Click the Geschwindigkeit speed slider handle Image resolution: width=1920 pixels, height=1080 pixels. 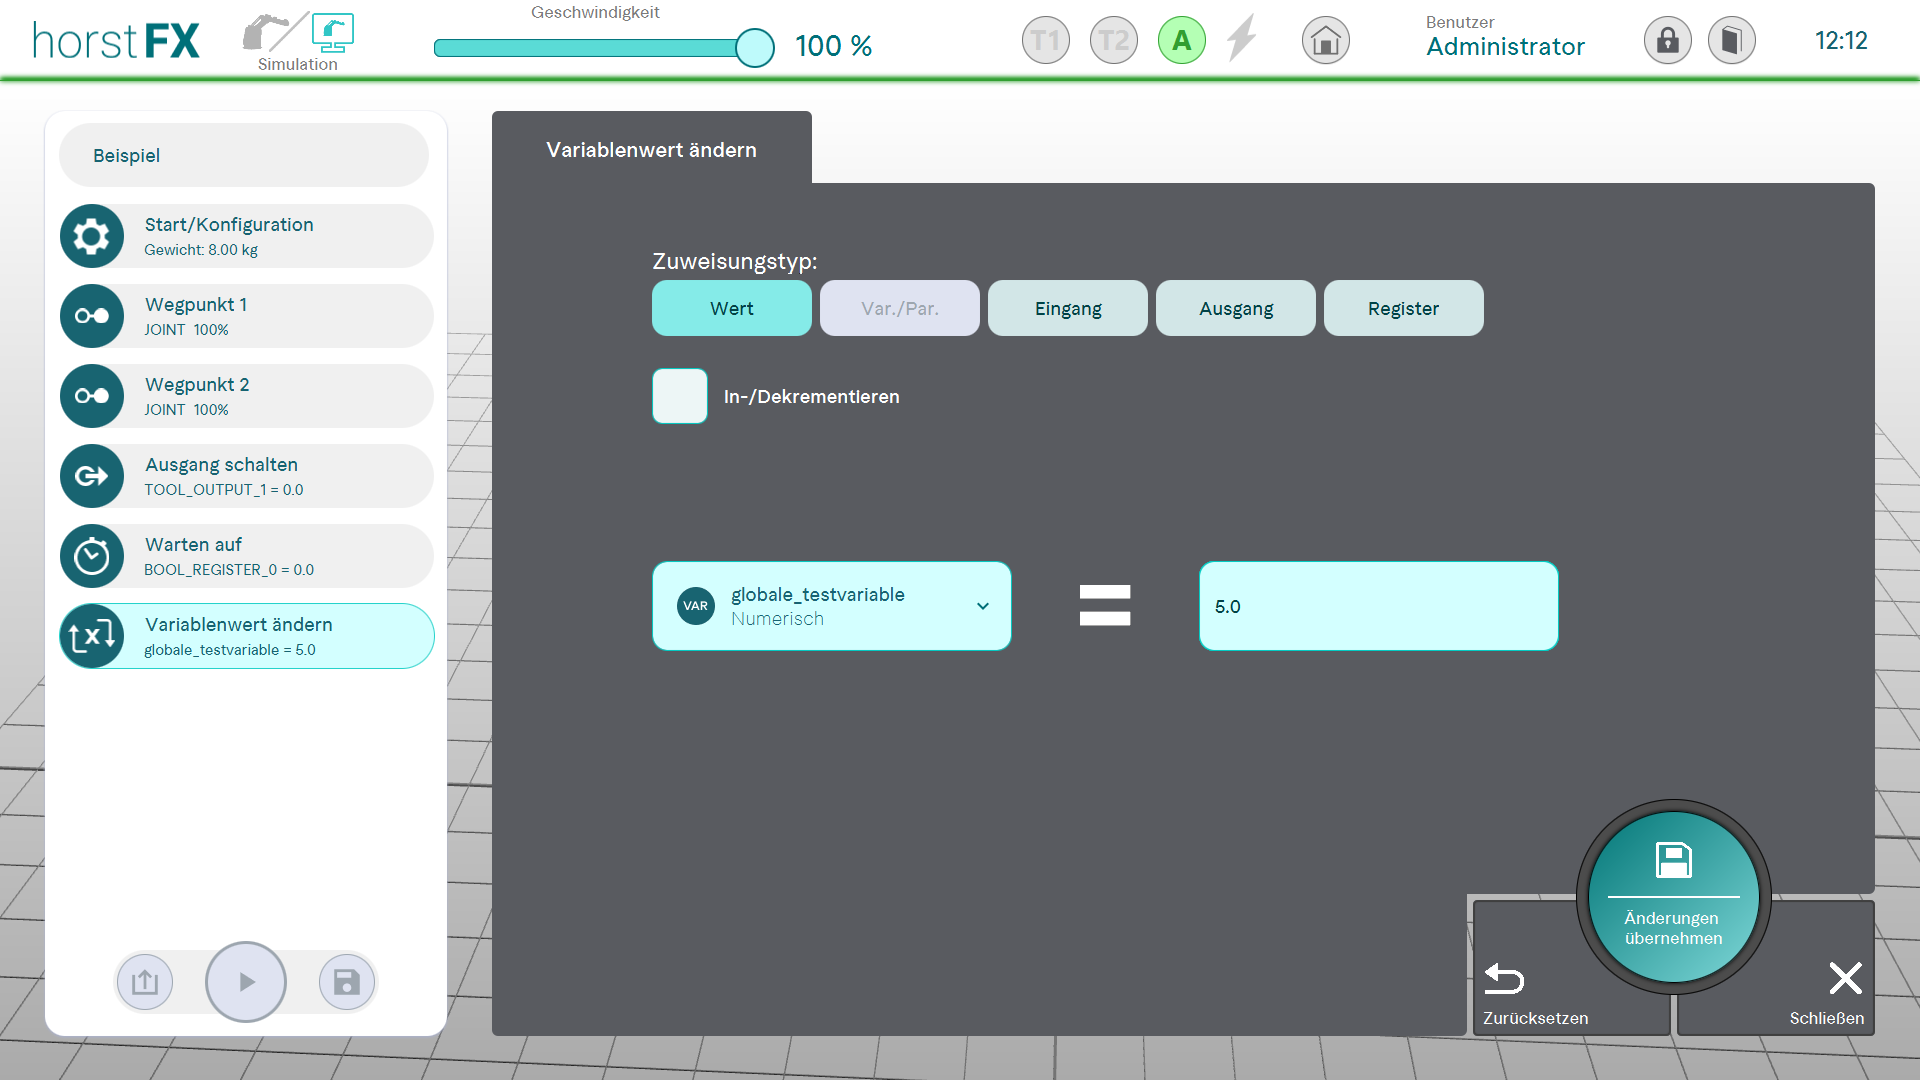point(755,48)
